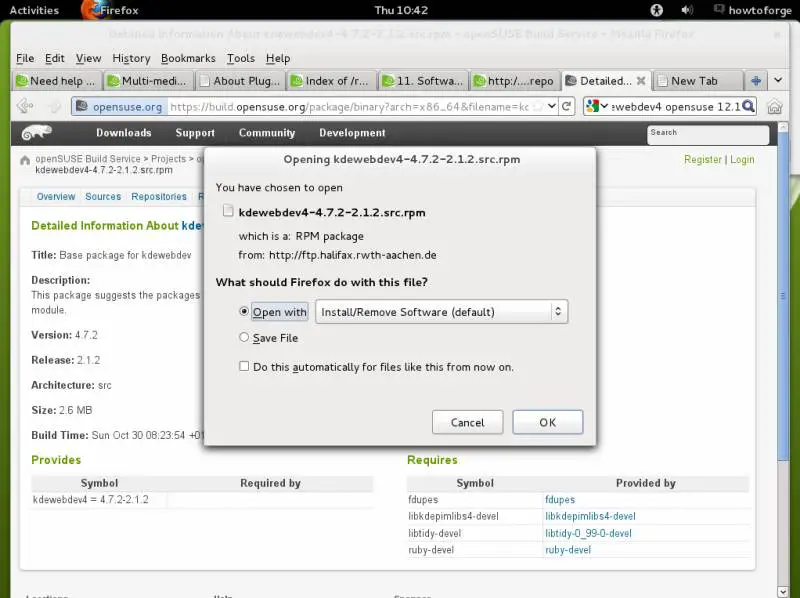This screenshot has height=598, width=800.
Task: Open the Support navigation item
Action: [195, 133]
